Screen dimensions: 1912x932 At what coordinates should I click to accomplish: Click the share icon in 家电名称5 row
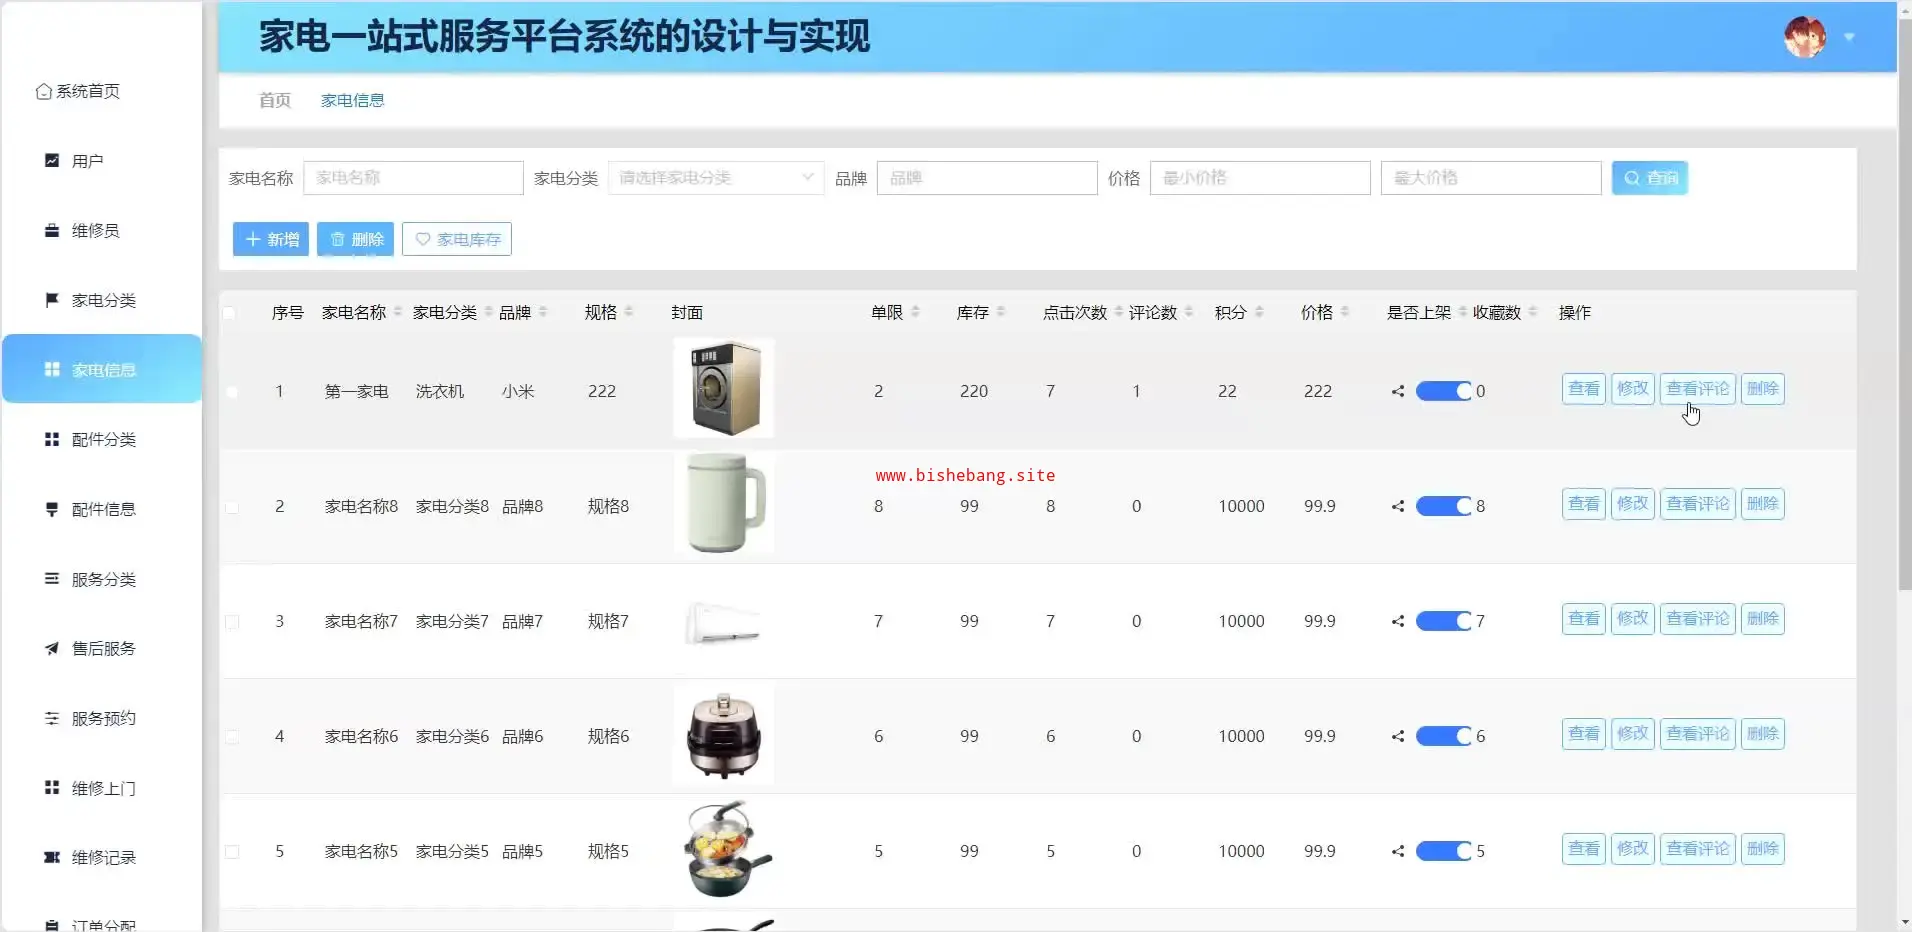(1398, 851)
